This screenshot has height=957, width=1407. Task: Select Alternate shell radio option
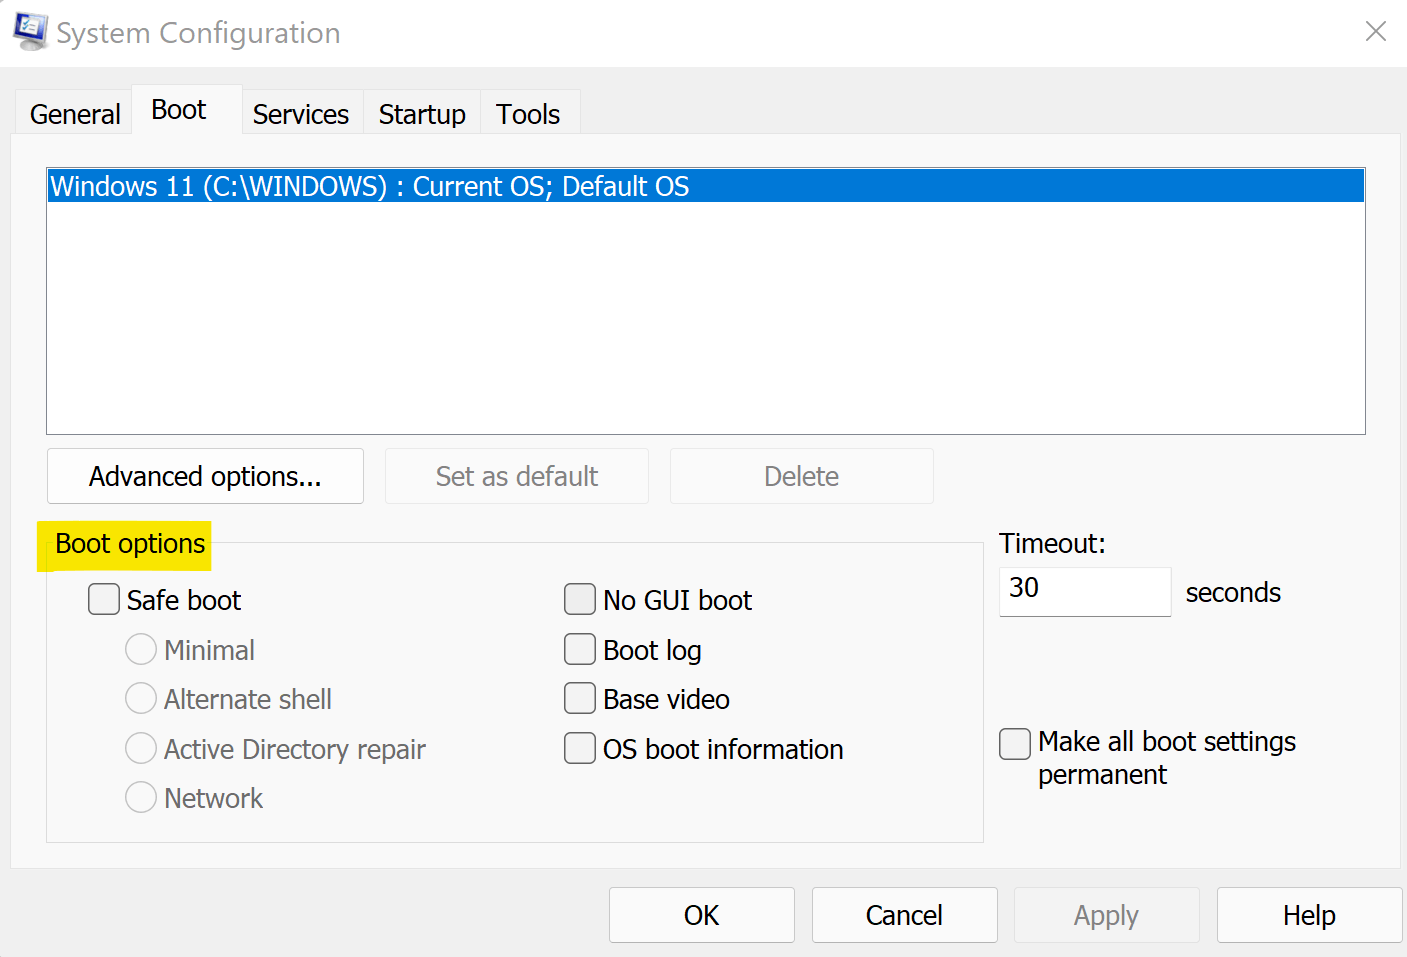141,699
